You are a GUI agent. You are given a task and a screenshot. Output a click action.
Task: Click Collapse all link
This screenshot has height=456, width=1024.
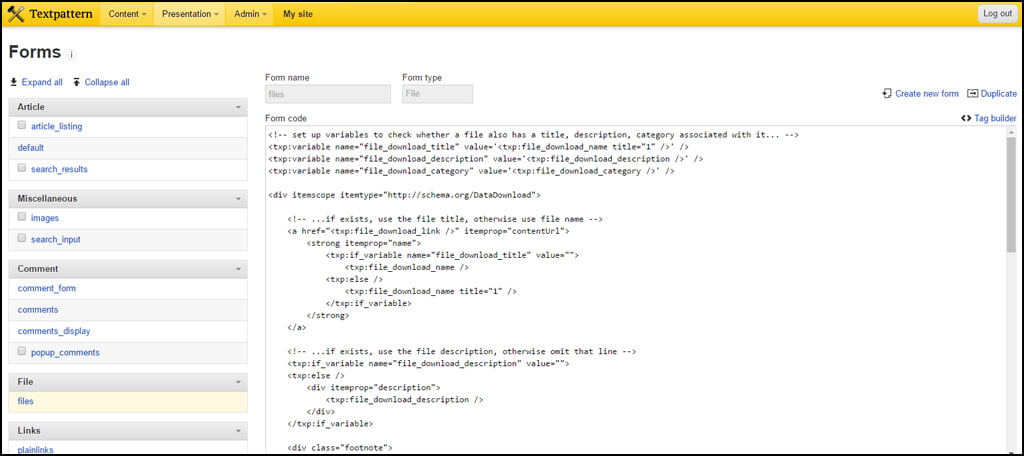(x=107, y=82)
